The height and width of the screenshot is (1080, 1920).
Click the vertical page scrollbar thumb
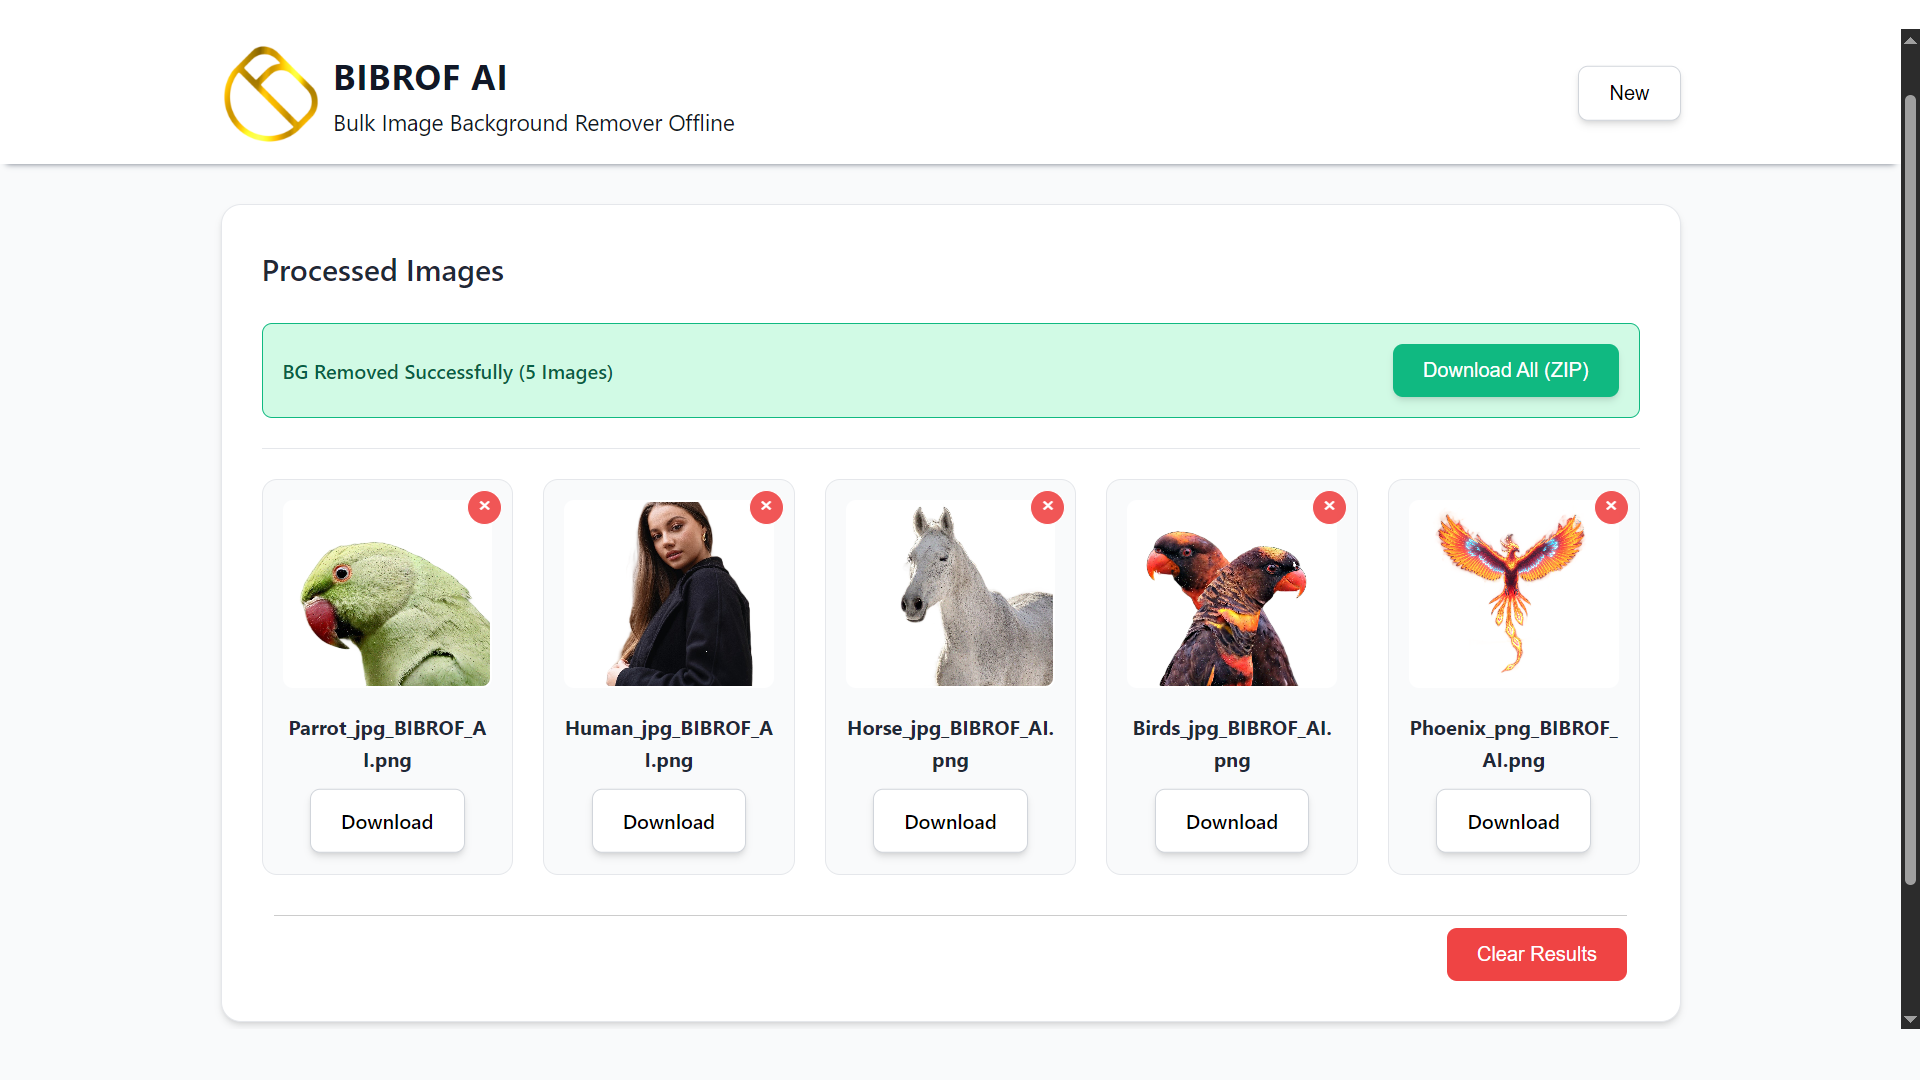1910,490
